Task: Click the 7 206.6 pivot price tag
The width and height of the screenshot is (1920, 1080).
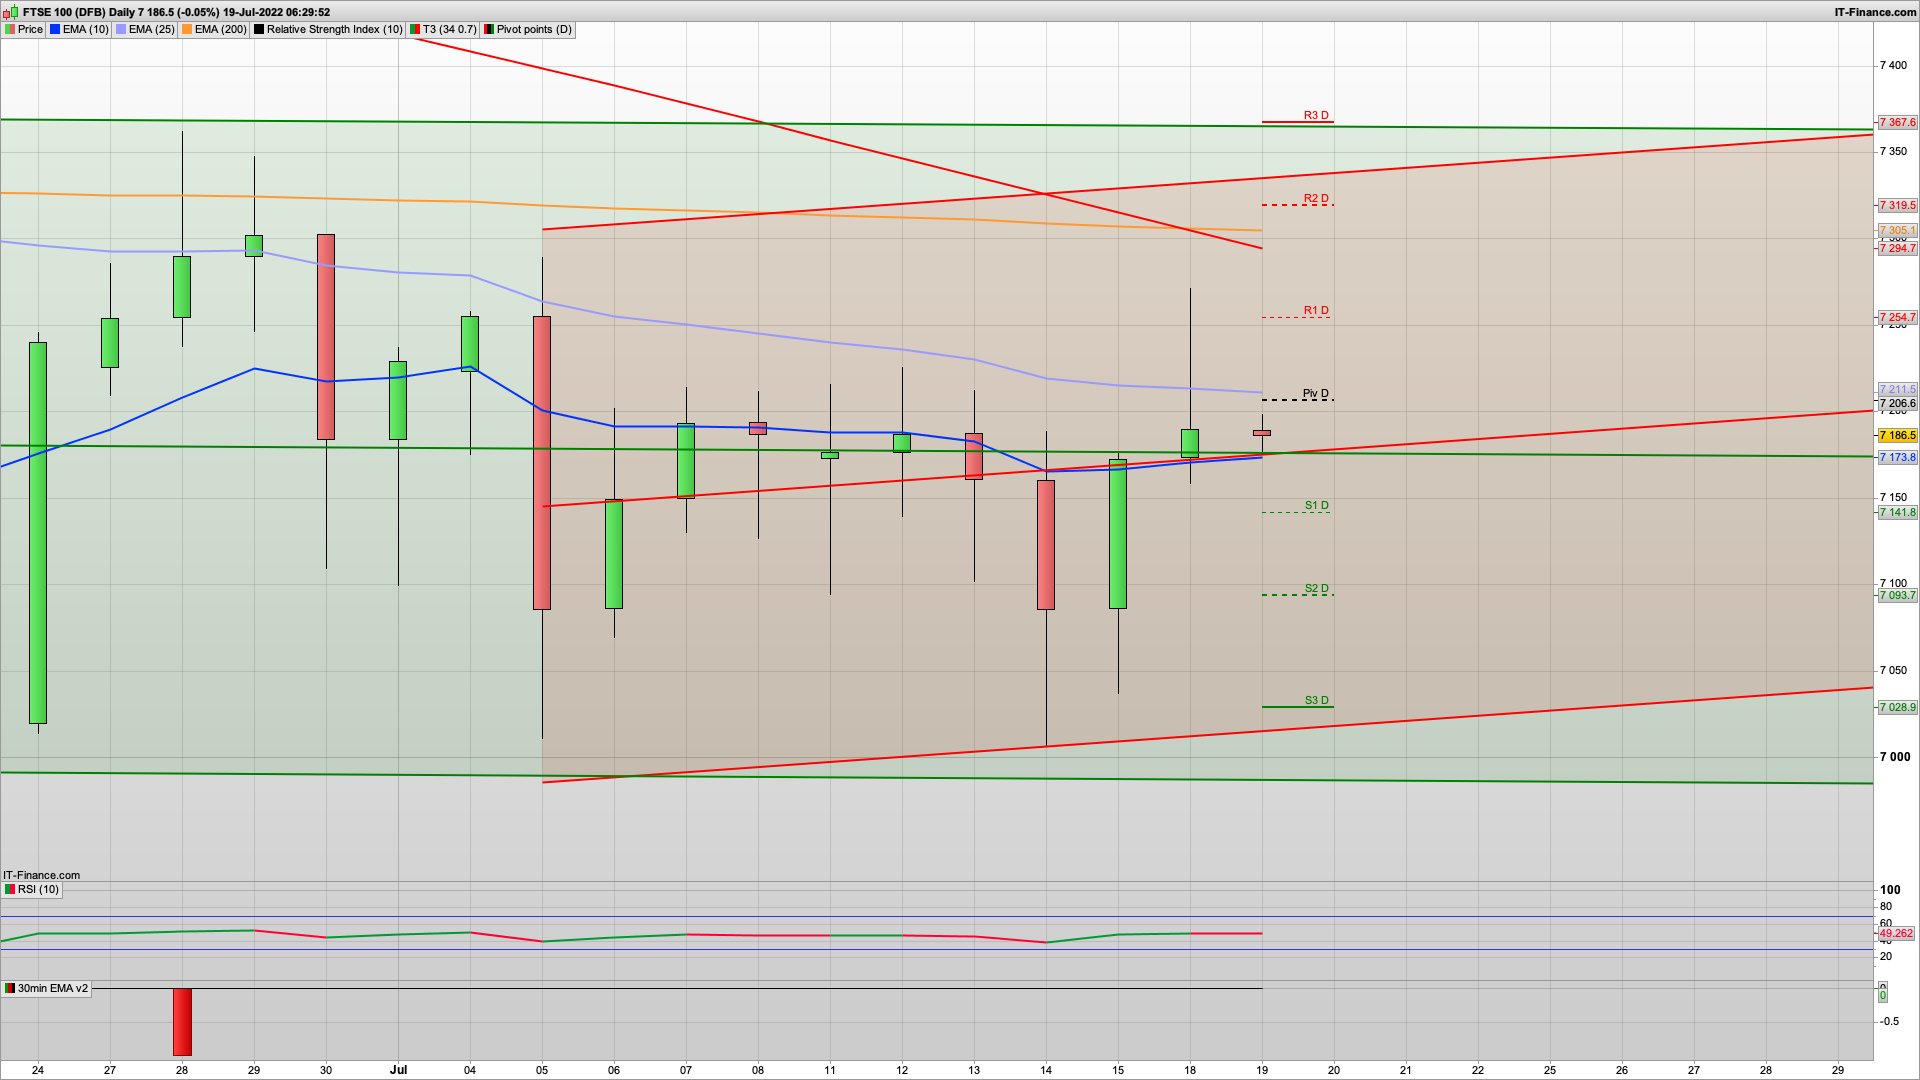Action: coord(1897,403)
